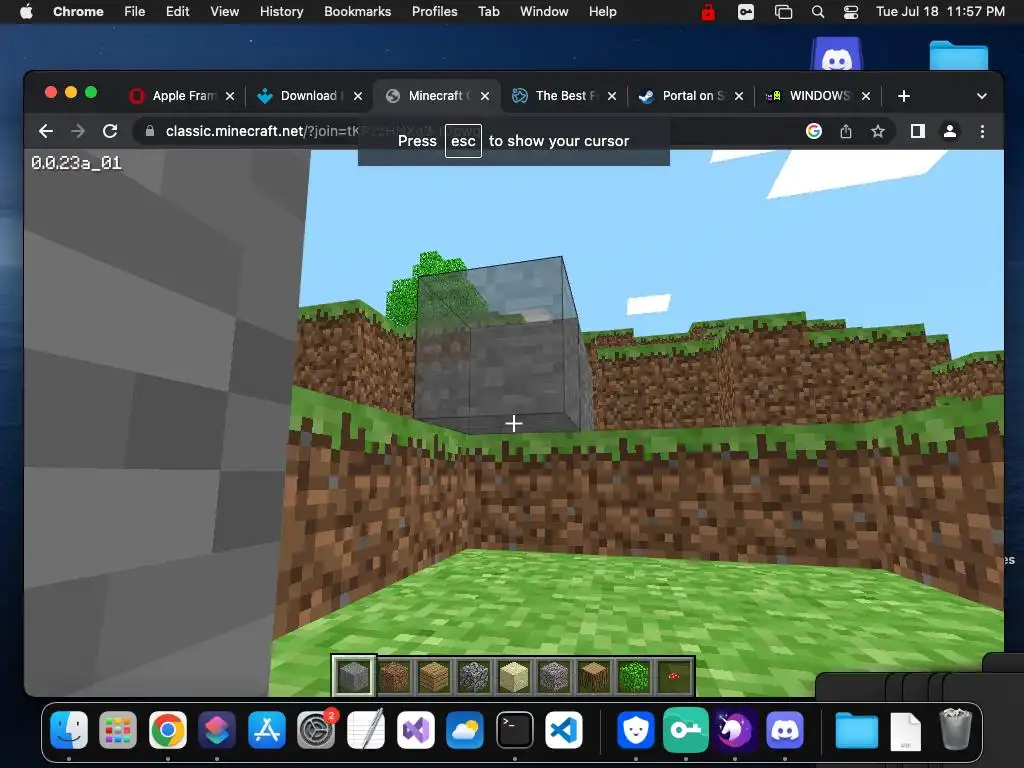Click the red lock menu bar icon

pos(708,12)
